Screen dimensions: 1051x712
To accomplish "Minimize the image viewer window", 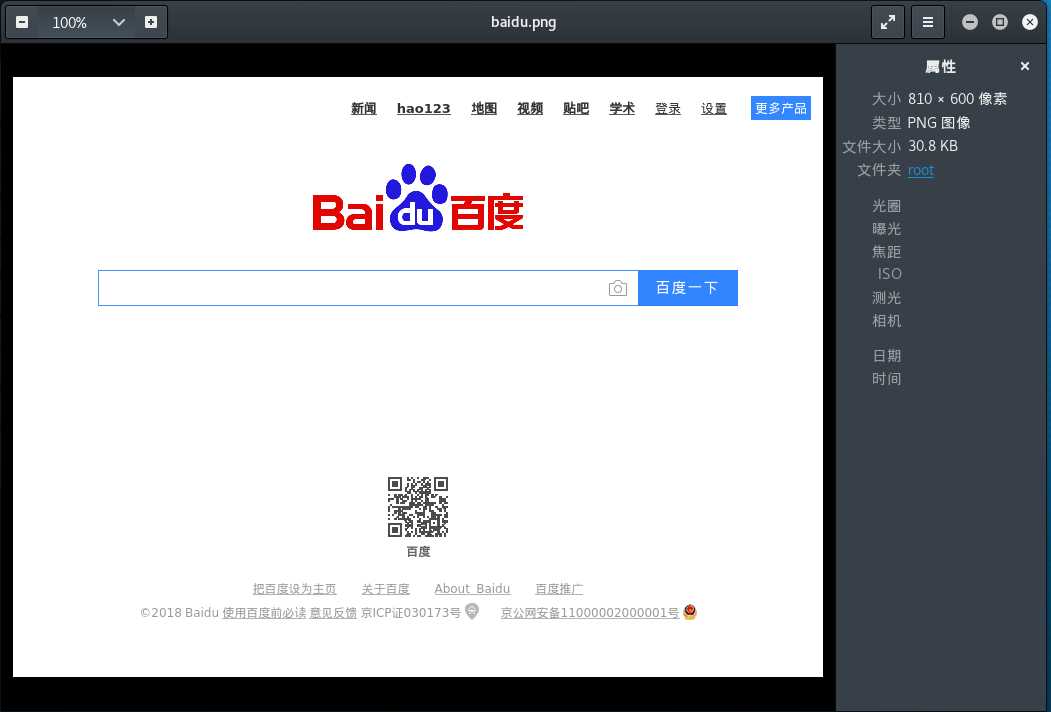I will pyautogui.click(x=969, y=22).
